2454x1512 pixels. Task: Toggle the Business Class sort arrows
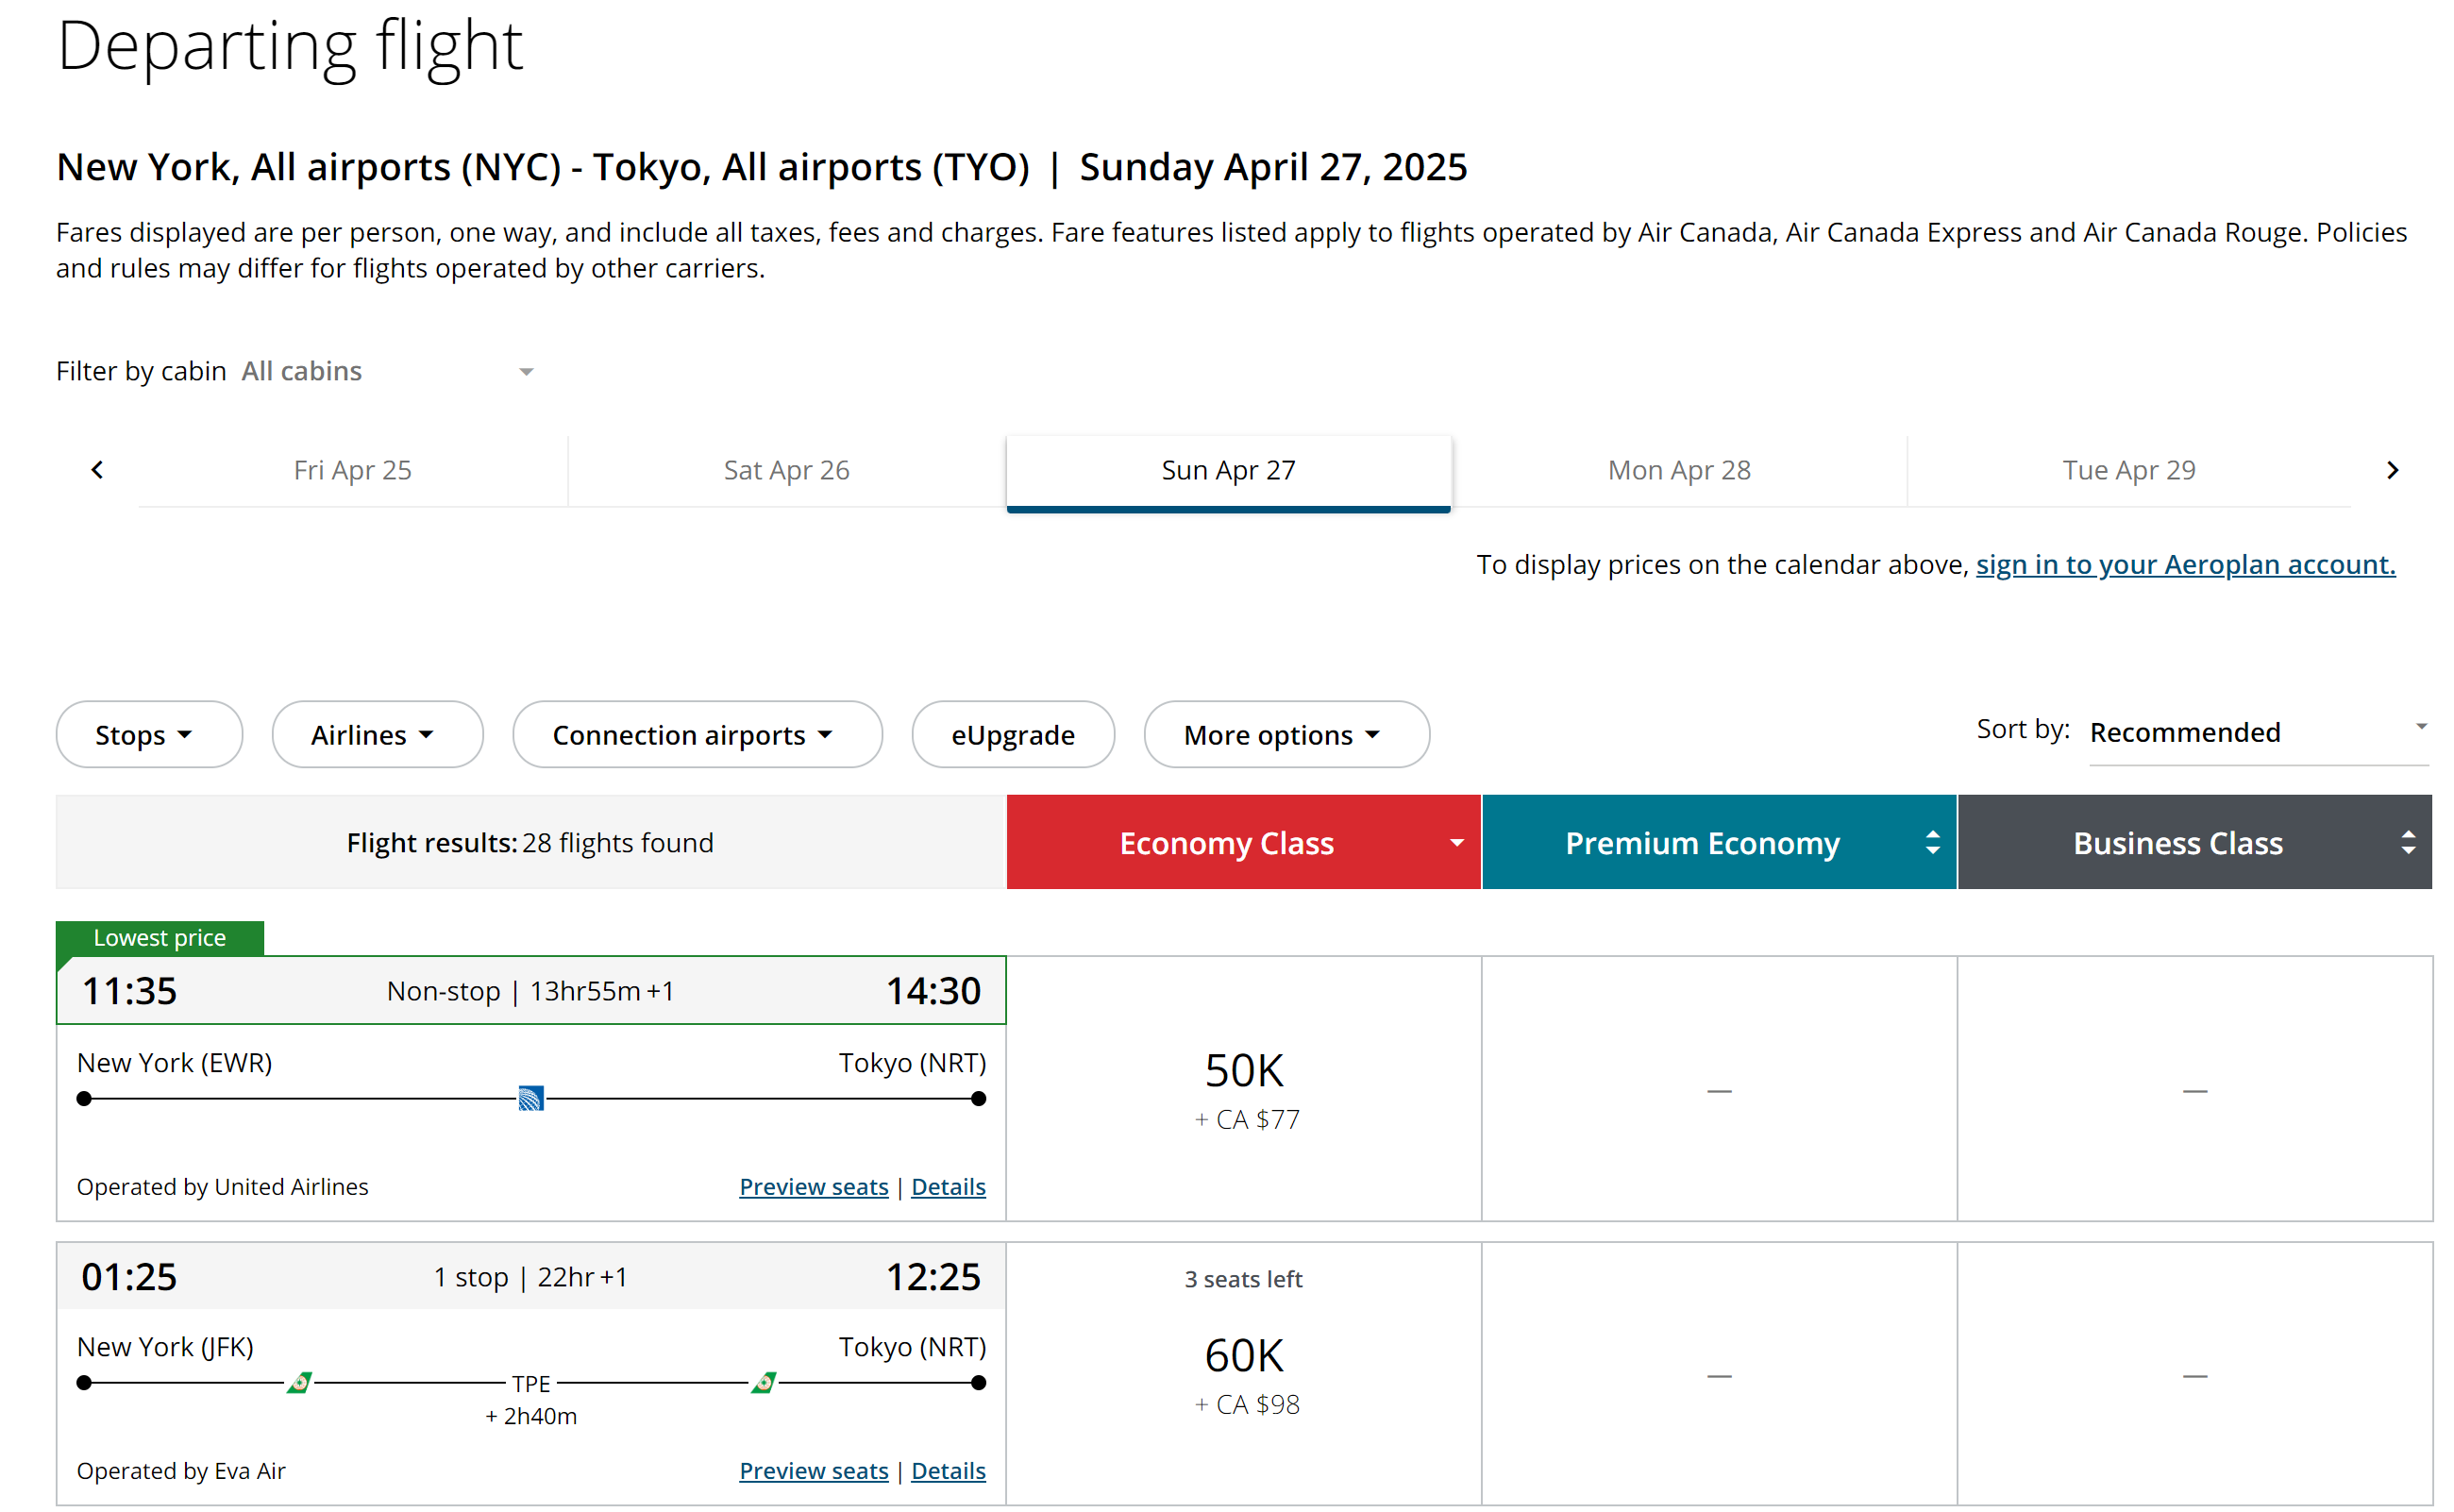point(2408,843)
